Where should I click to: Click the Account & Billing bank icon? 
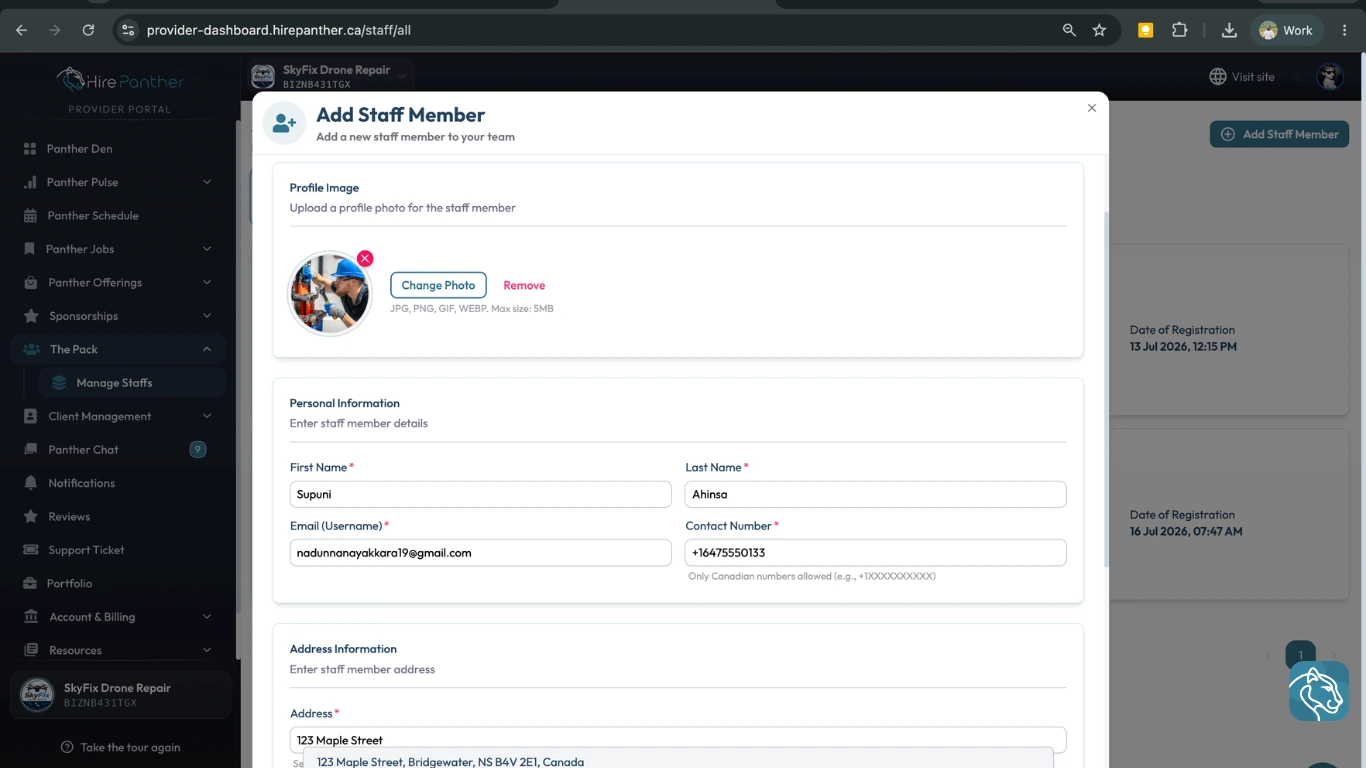coord(30,617)
